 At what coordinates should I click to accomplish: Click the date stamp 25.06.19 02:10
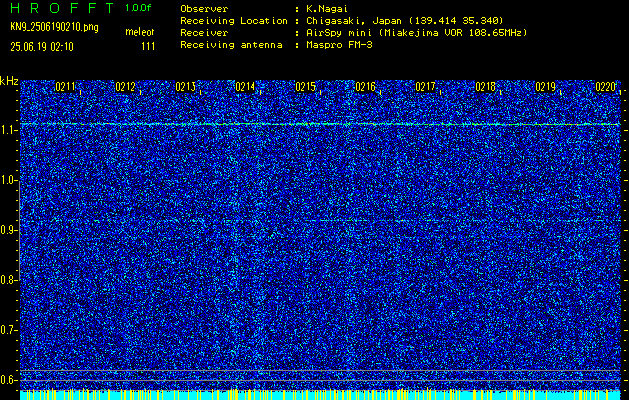click(x=42, y=47)
